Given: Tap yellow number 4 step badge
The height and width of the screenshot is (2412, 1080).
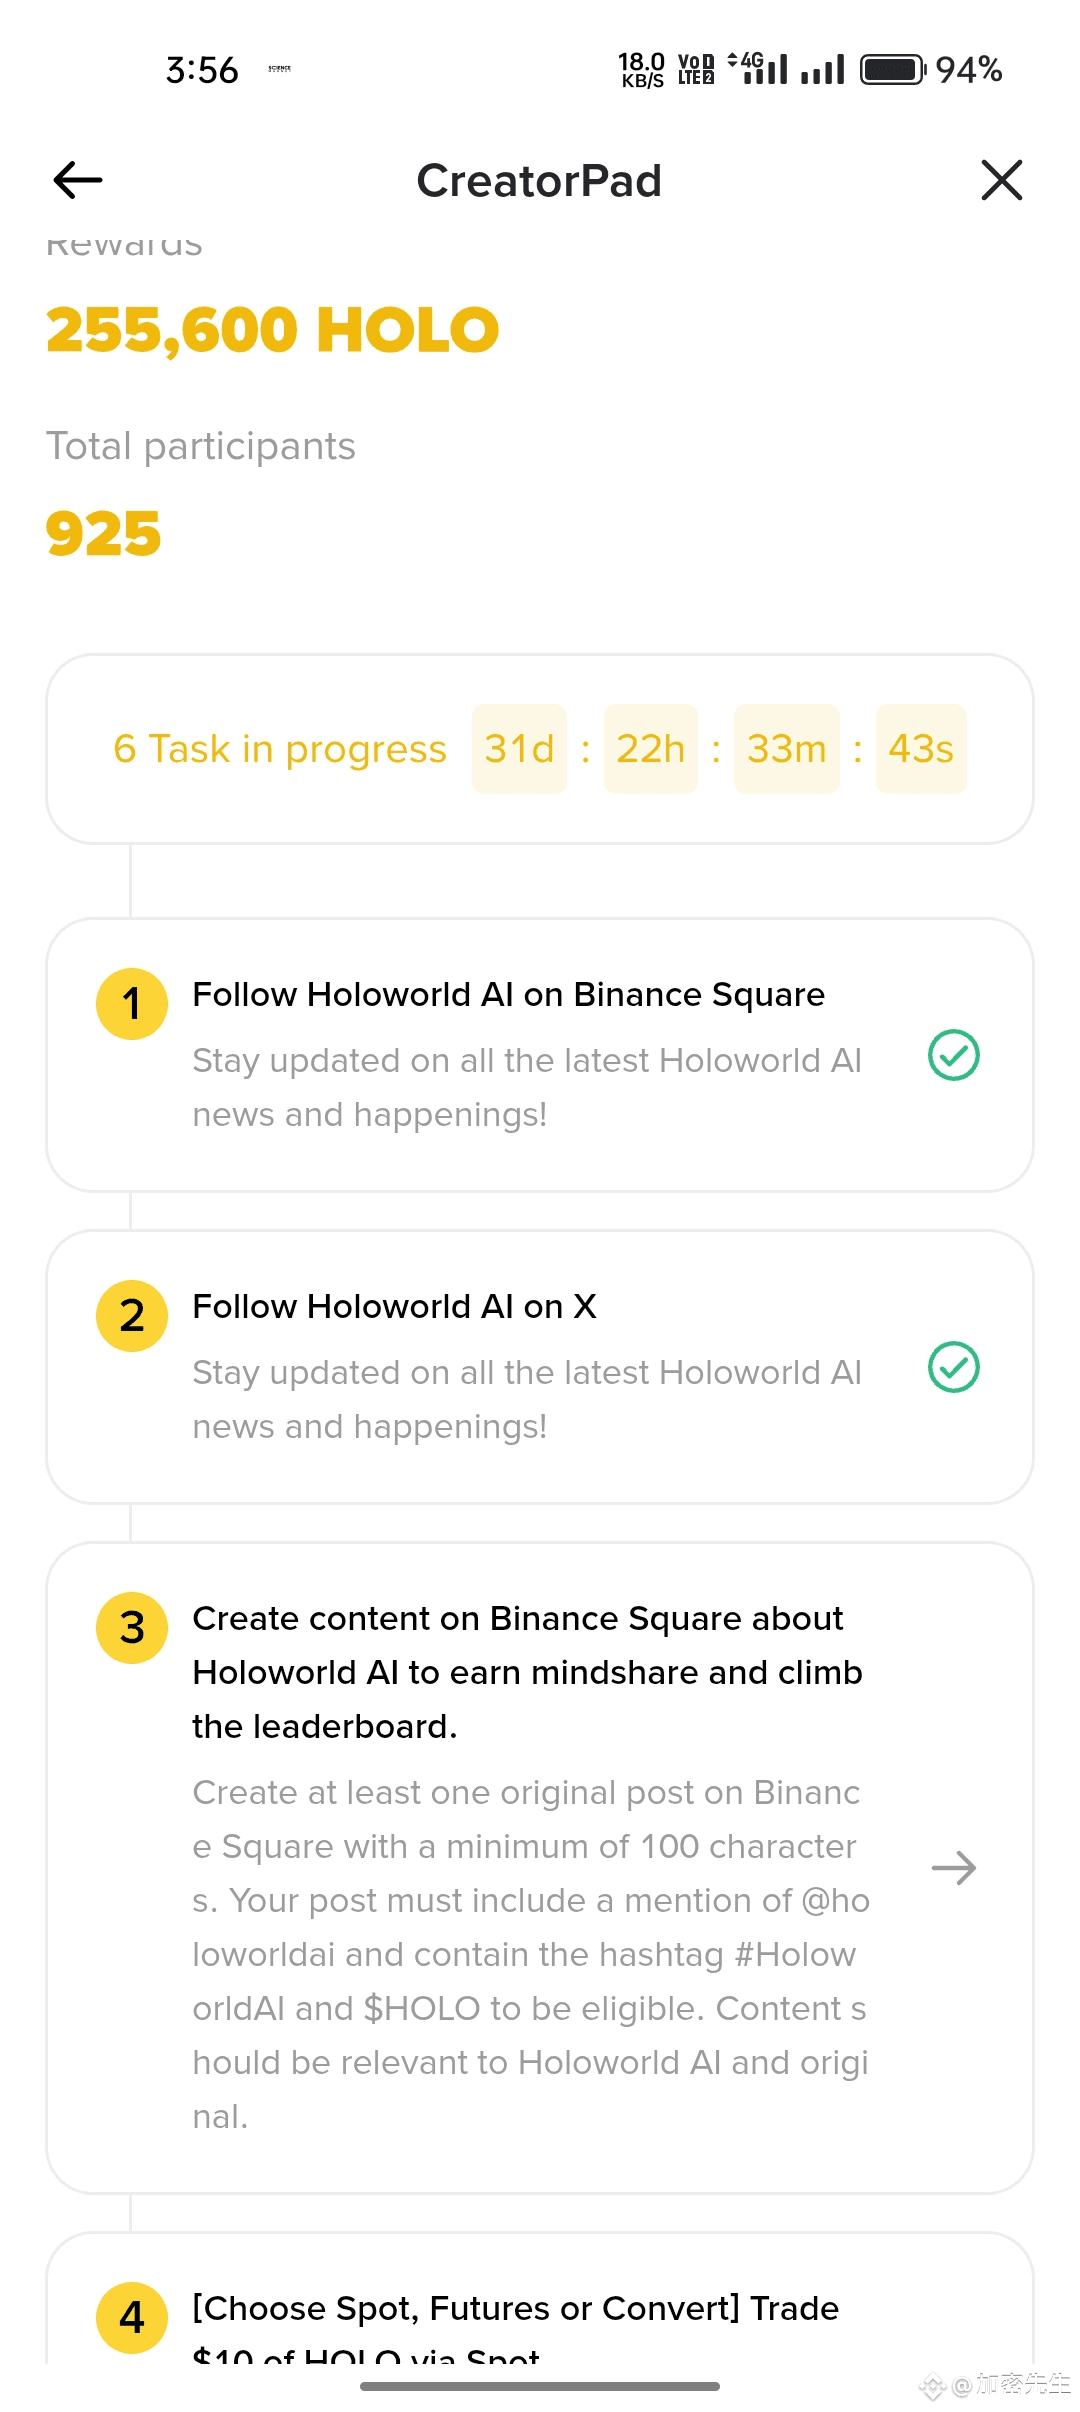Looking at the screenshot, I should (132, 2318).
